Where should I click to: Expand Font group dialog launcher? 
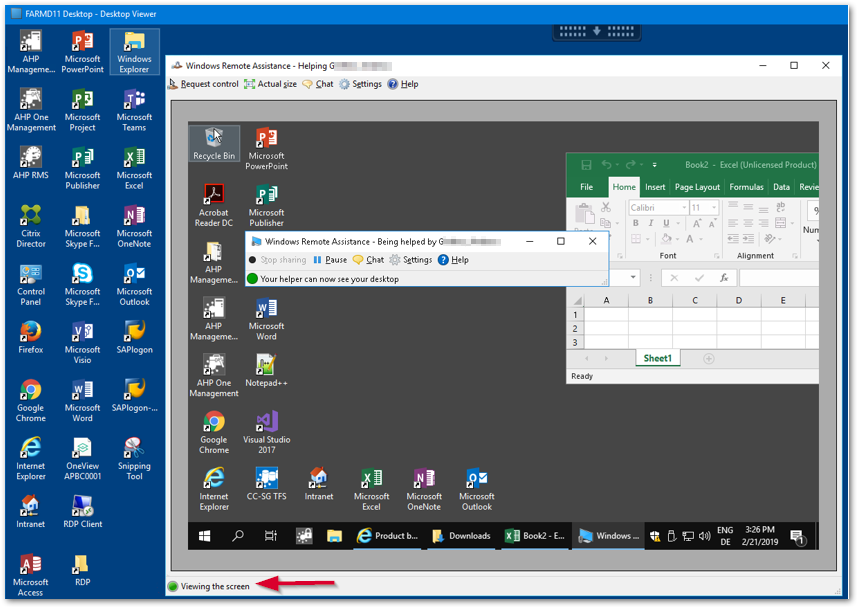point(716,256)
